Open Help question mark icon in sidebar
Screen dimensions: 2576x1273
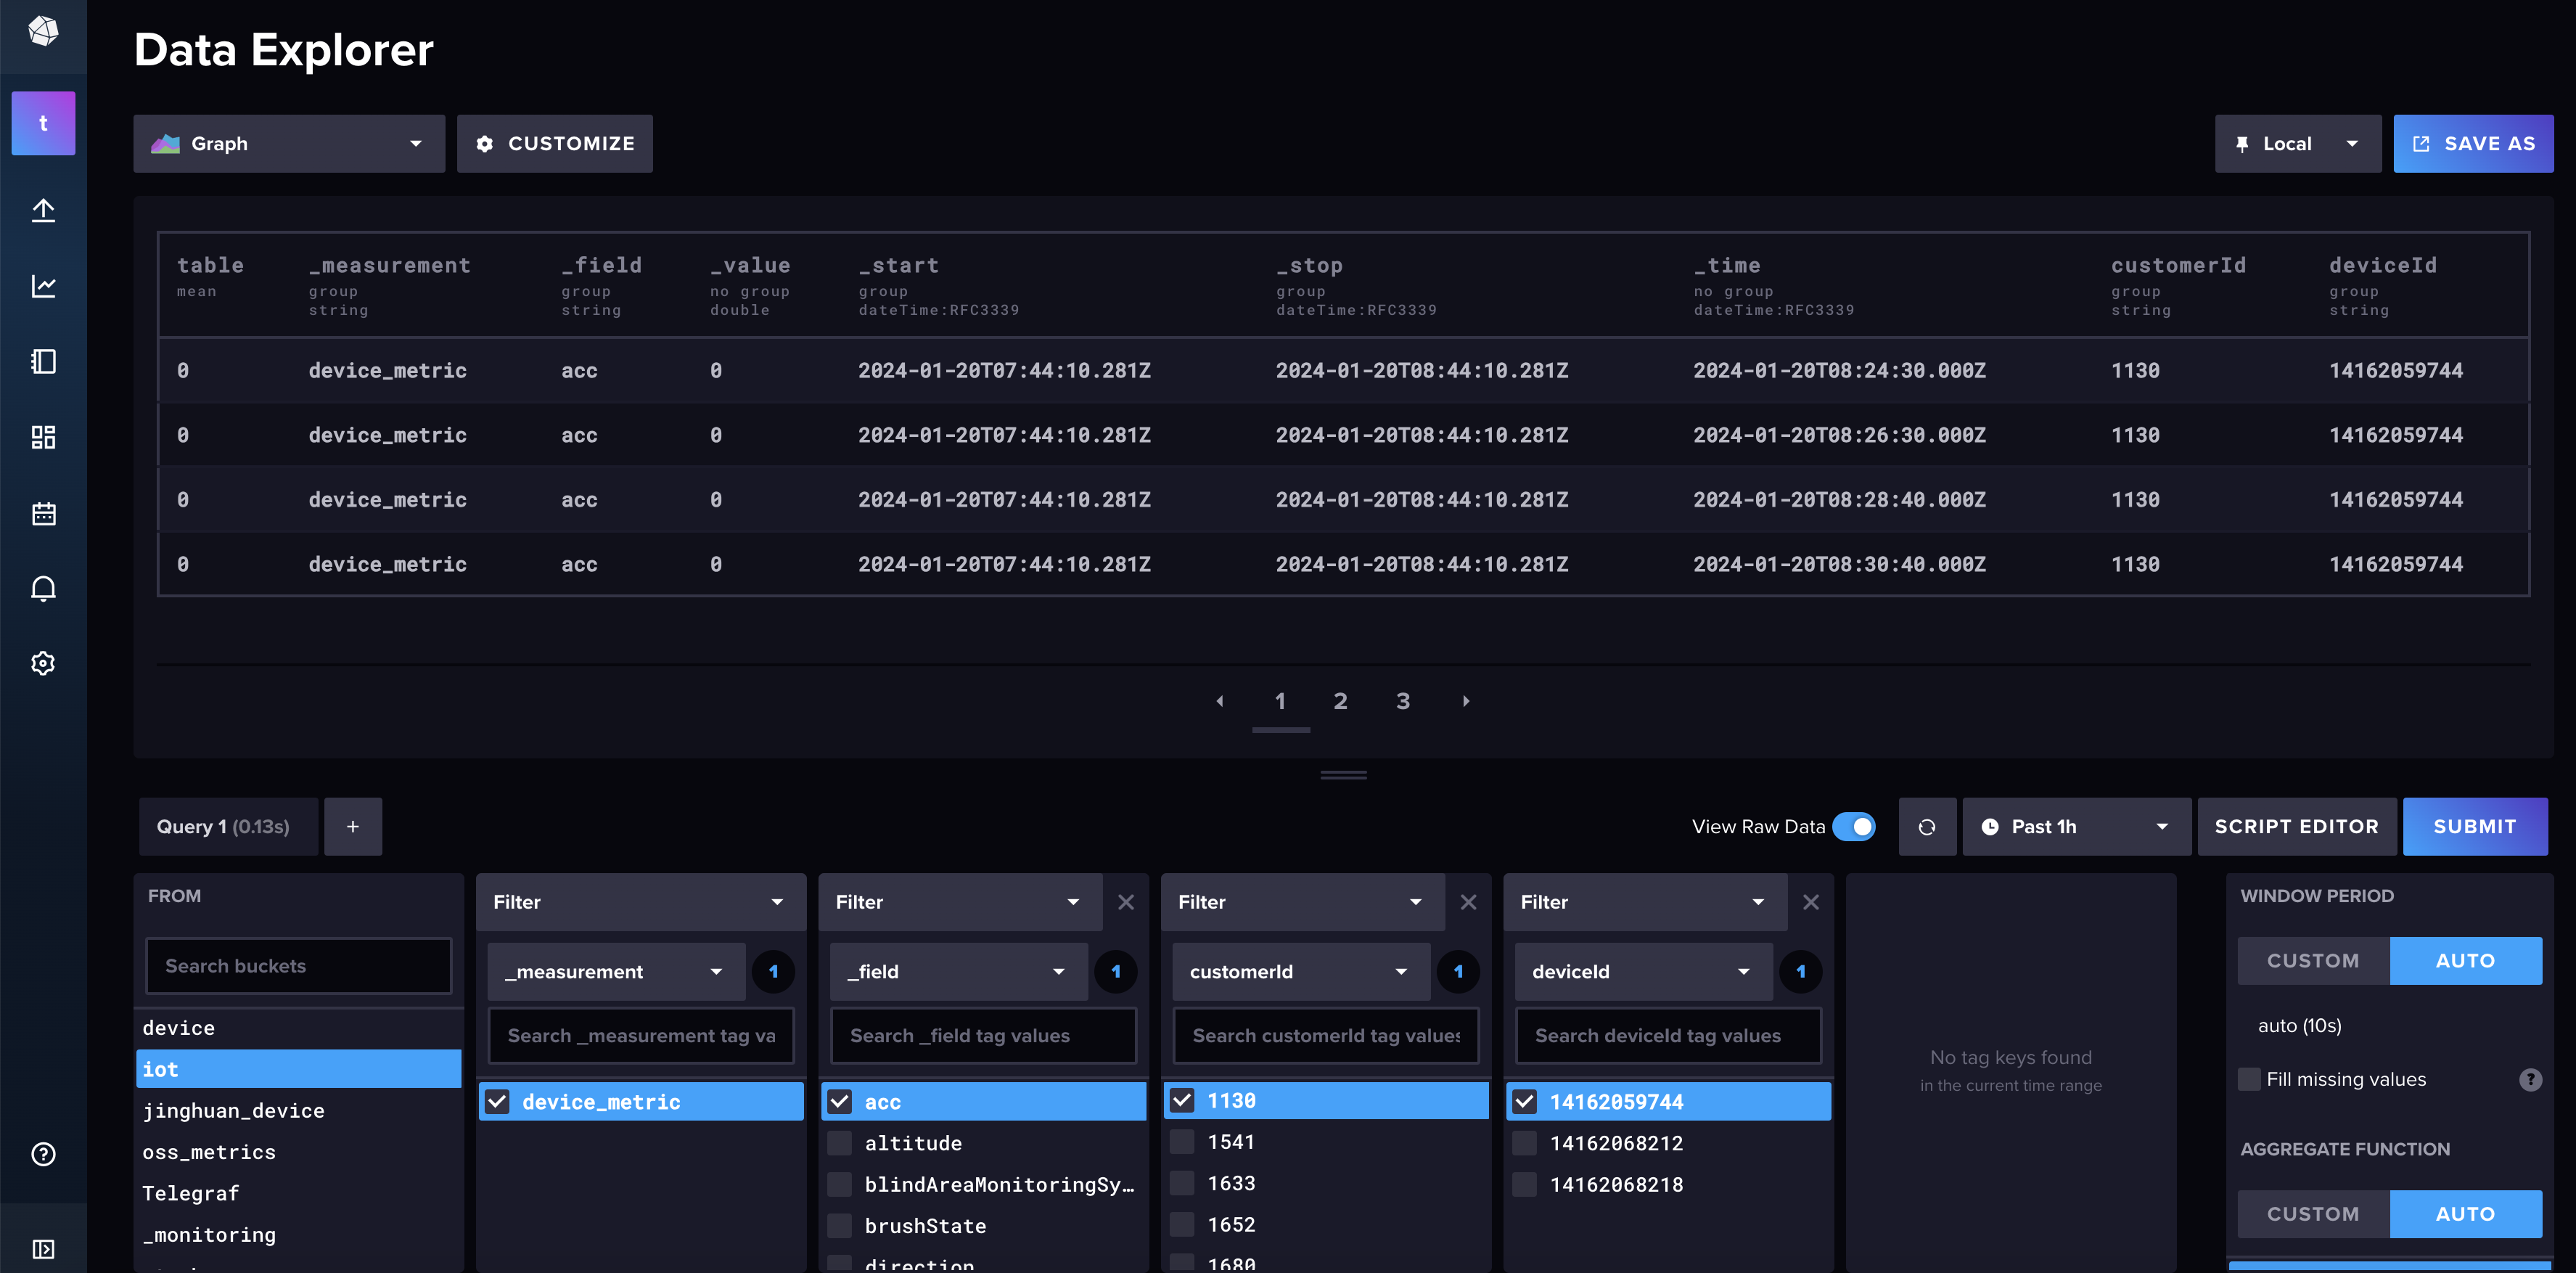(43, 1154)
